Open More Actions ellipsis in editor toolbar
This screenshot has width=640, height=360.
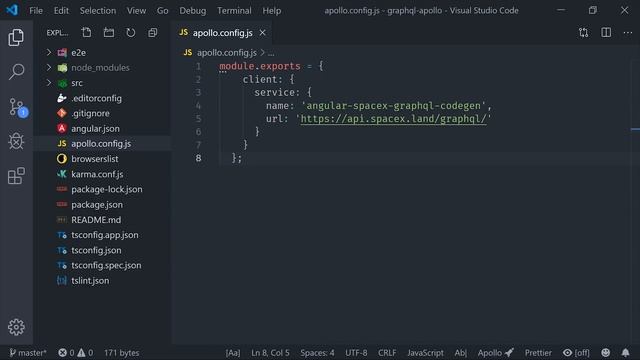[628, 33]
